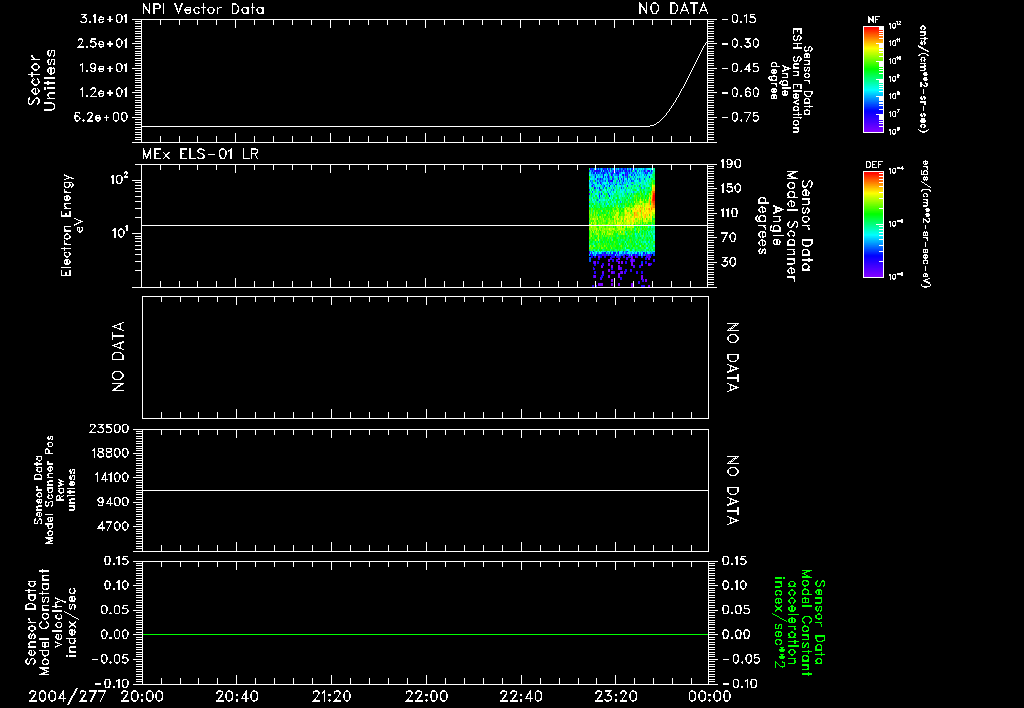Click '0.00' on the left velocity axis
Image resolution: width=1024 pixels, height=708 pixels.
tap(116, 634)
